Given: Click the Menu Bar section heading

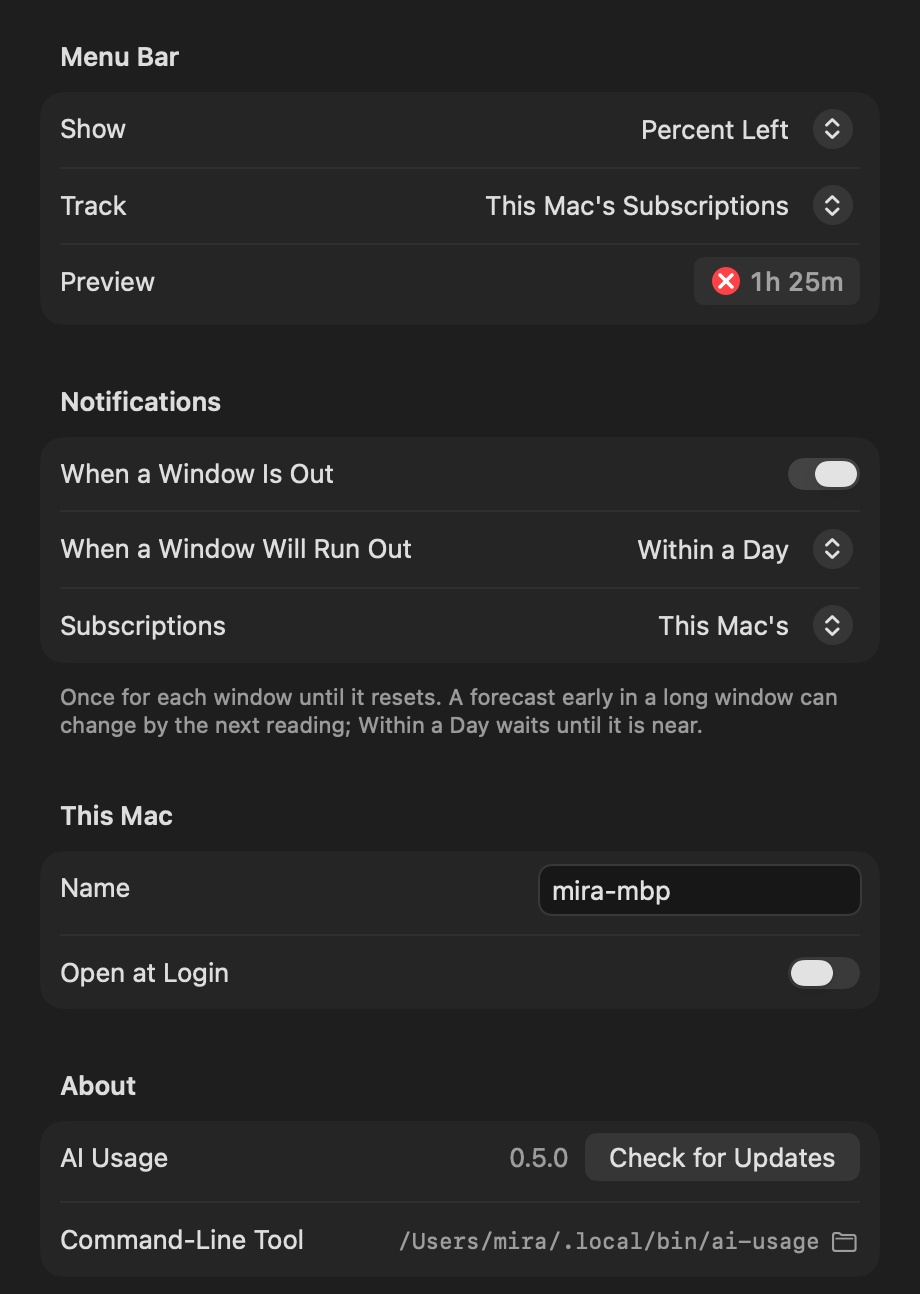Looking at the screenshot, I should click(120, 57).
